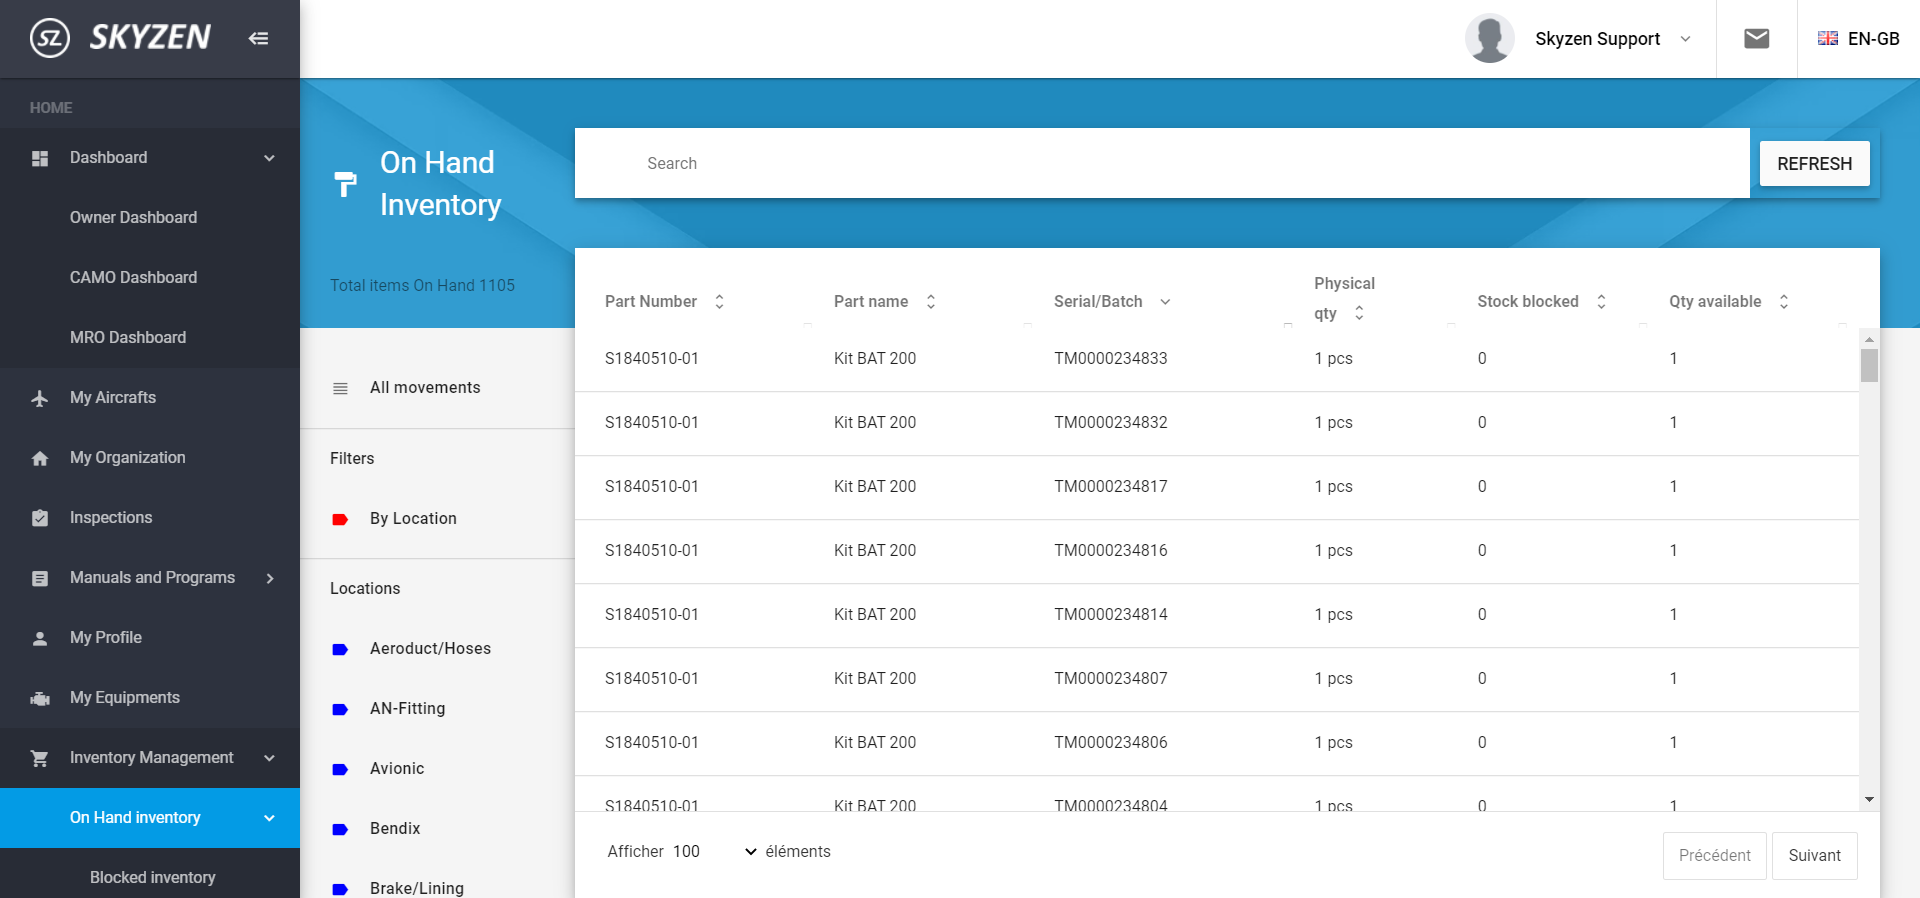Filter by Avionic location
The width and height of the screenshot is (1920, 898).
pos(397,768)
